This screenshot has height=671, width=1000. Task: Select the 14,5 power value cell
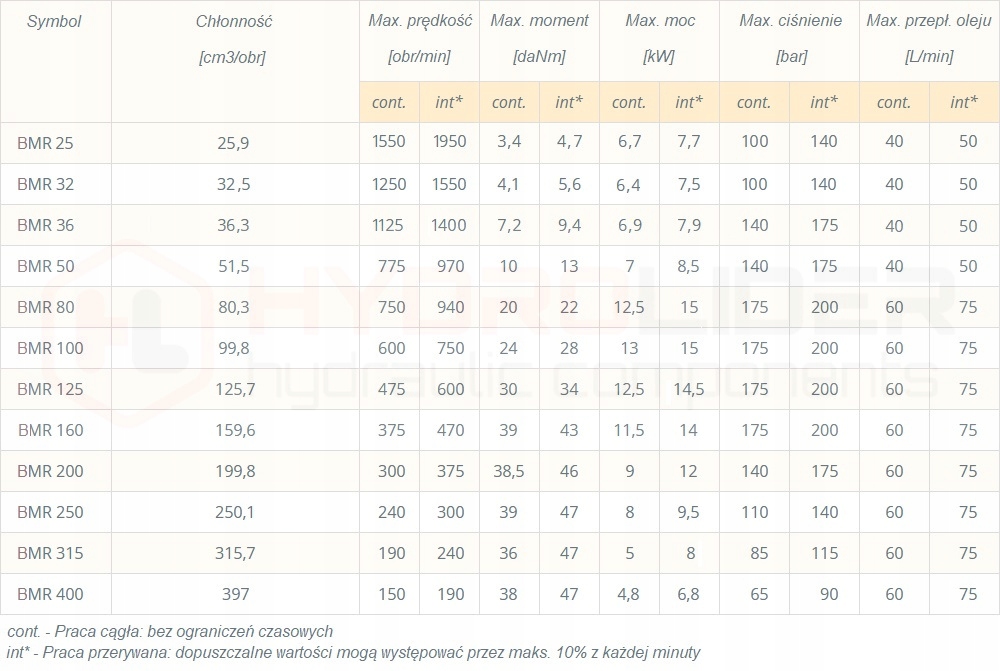688,389
